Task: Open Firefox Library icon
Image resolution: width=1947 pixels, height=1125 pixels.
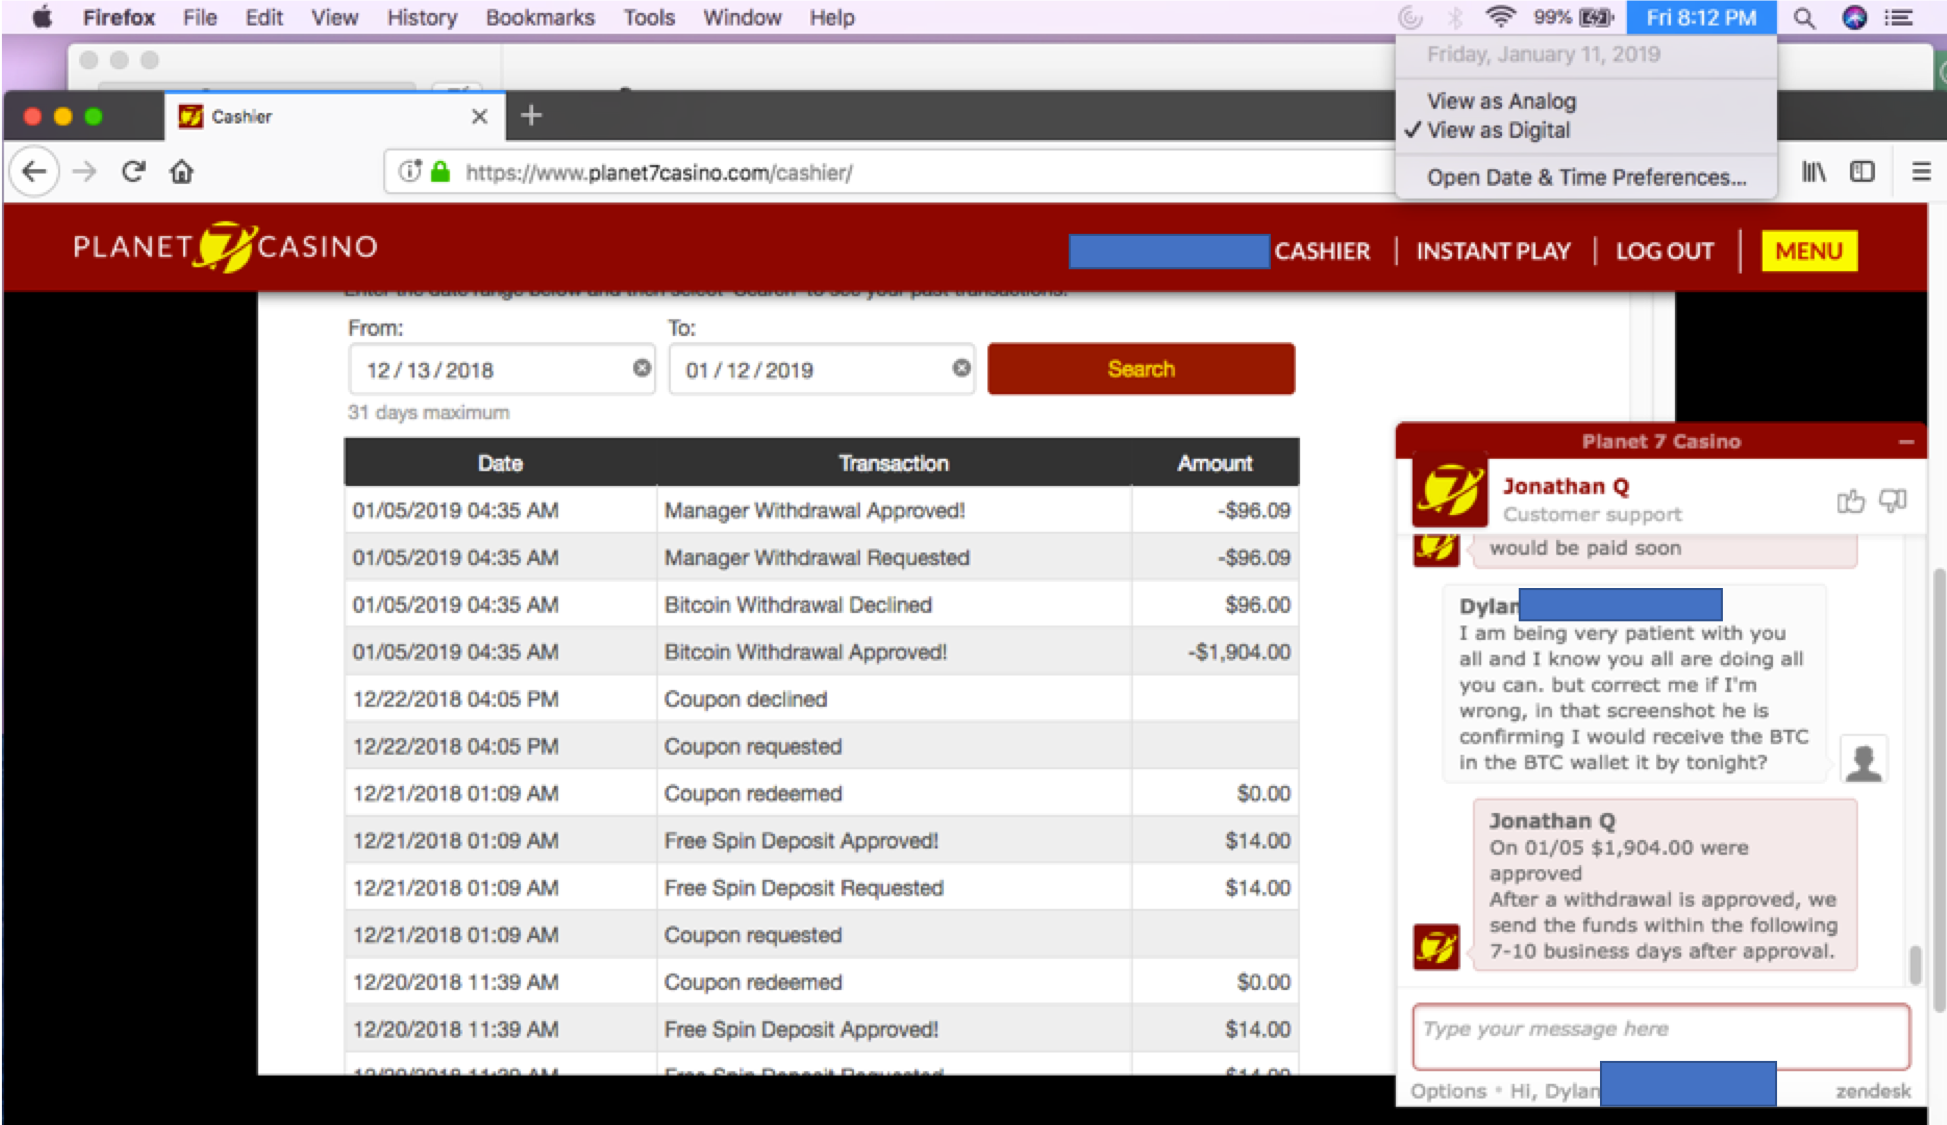Action: [1814, 172]
